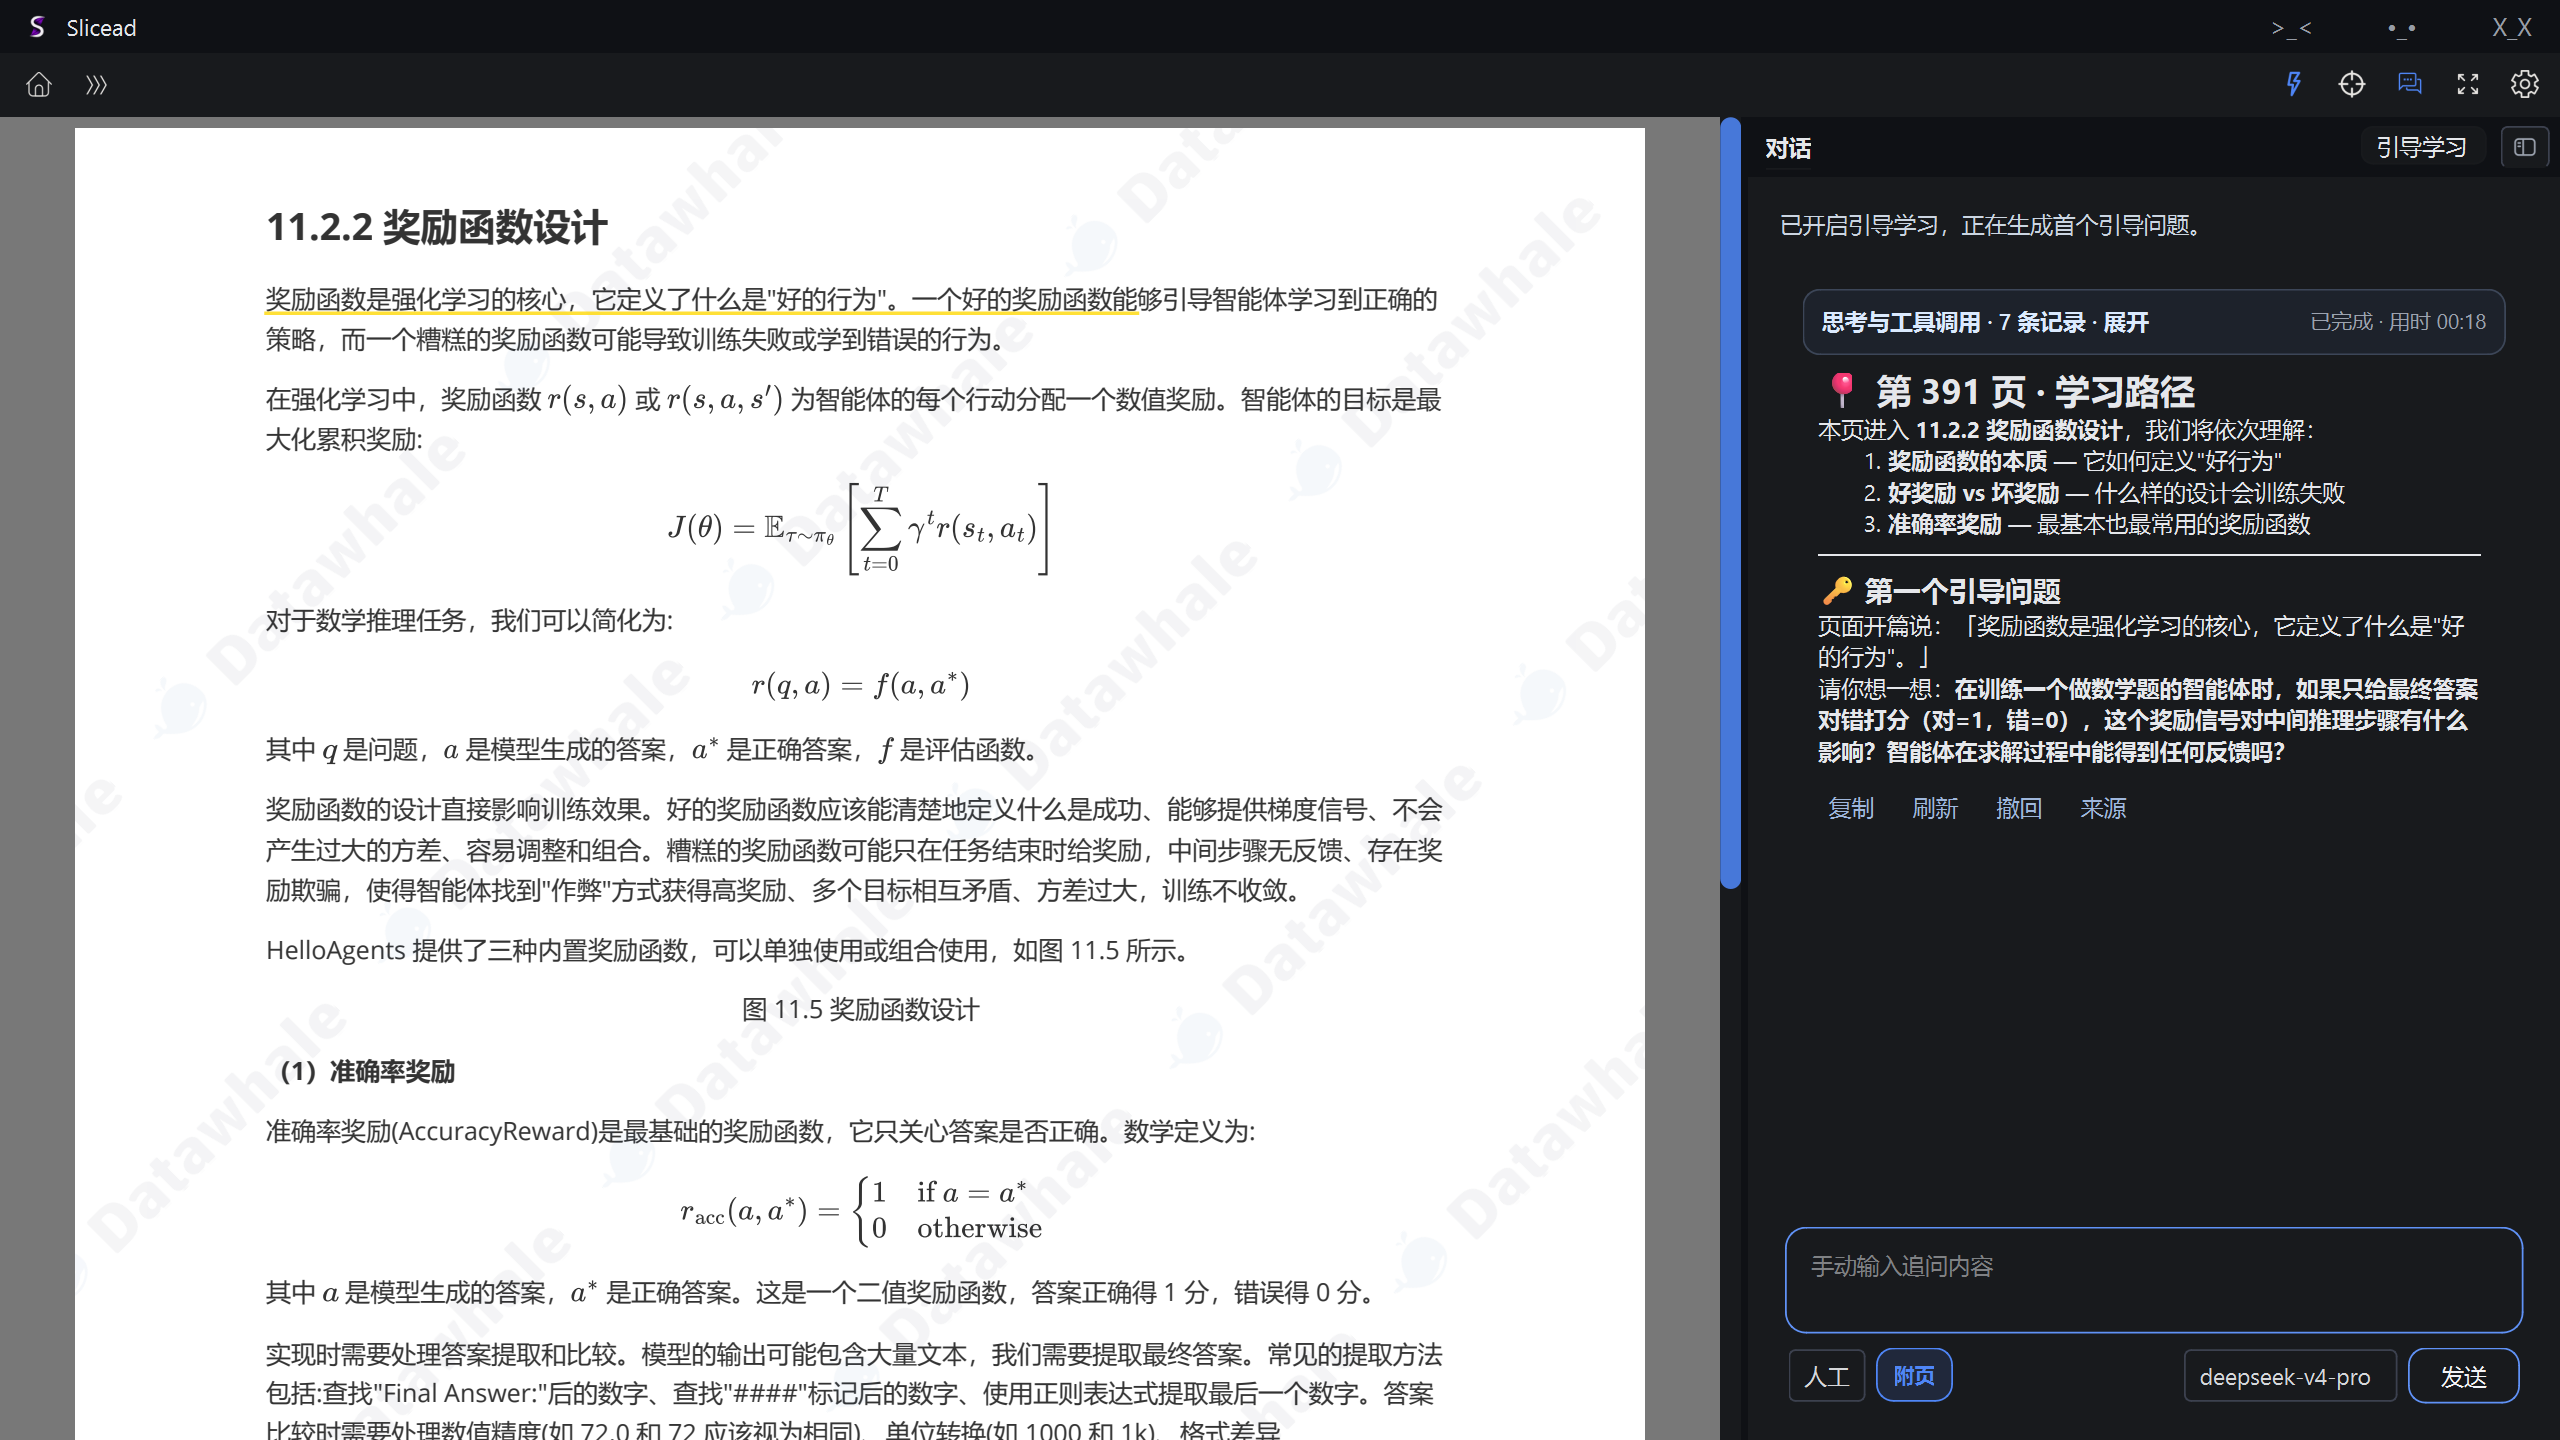Click the r_acc piecewise formula

click(860, 1210)
